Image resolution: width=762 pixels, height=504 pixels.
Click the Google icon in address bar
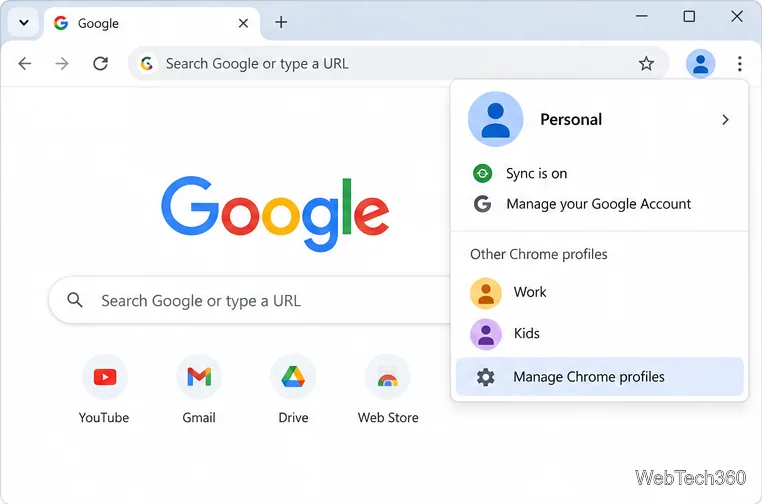tap(147, 63)
